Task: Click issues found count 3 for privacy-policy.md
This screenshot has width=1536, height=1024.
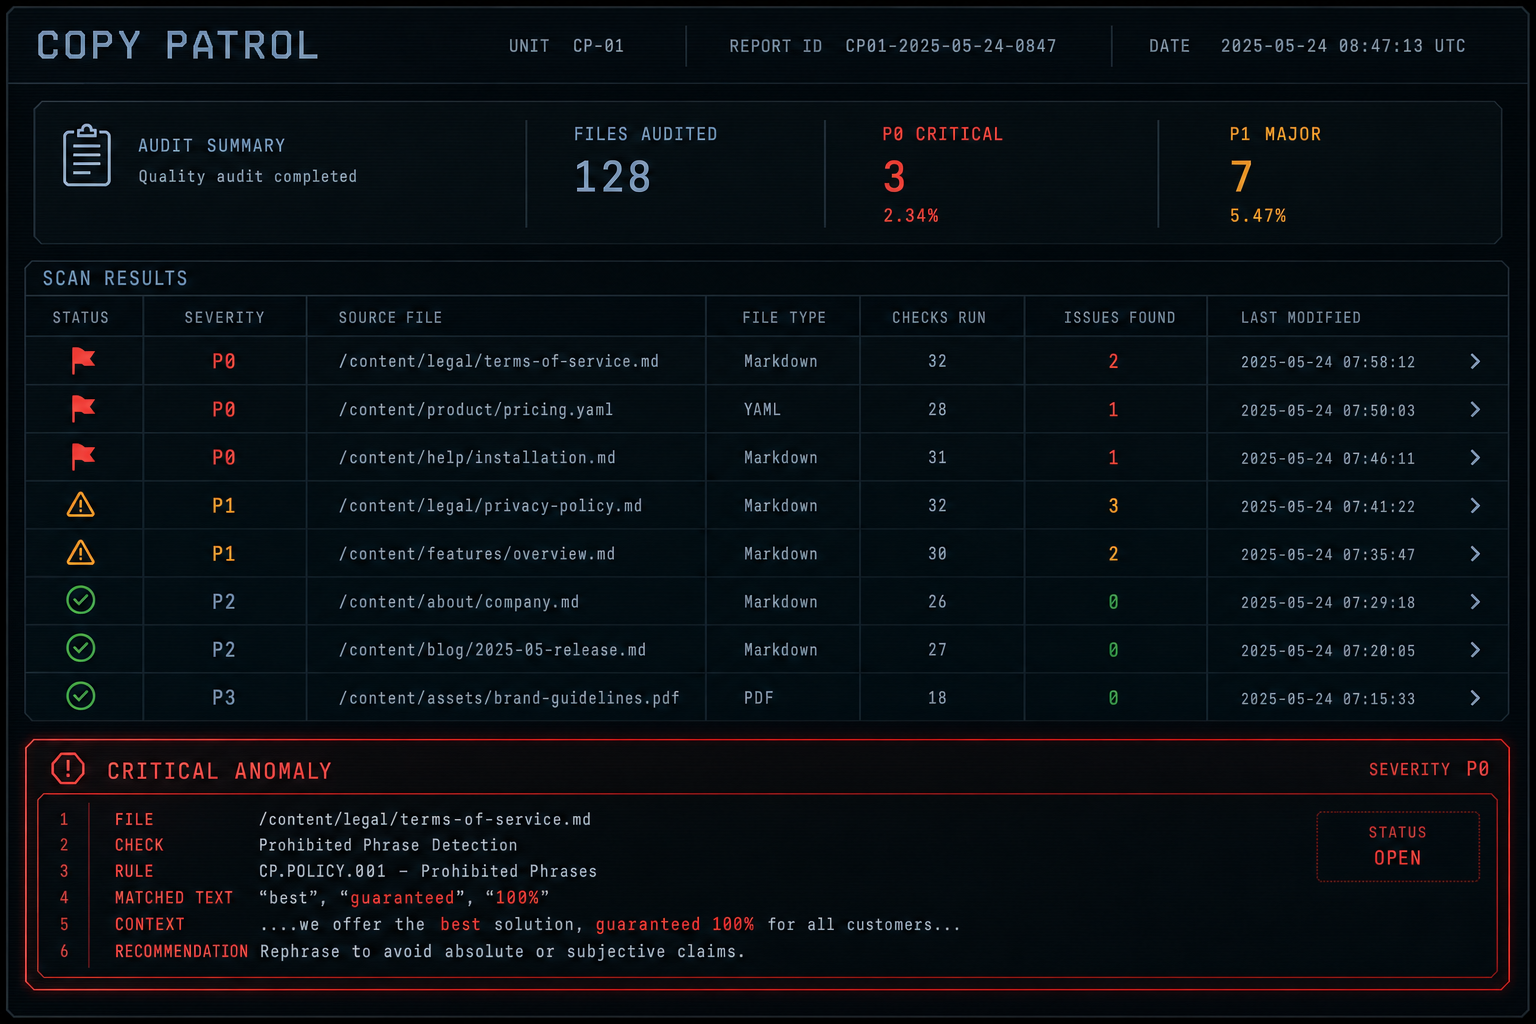Action: (1113, 505)
